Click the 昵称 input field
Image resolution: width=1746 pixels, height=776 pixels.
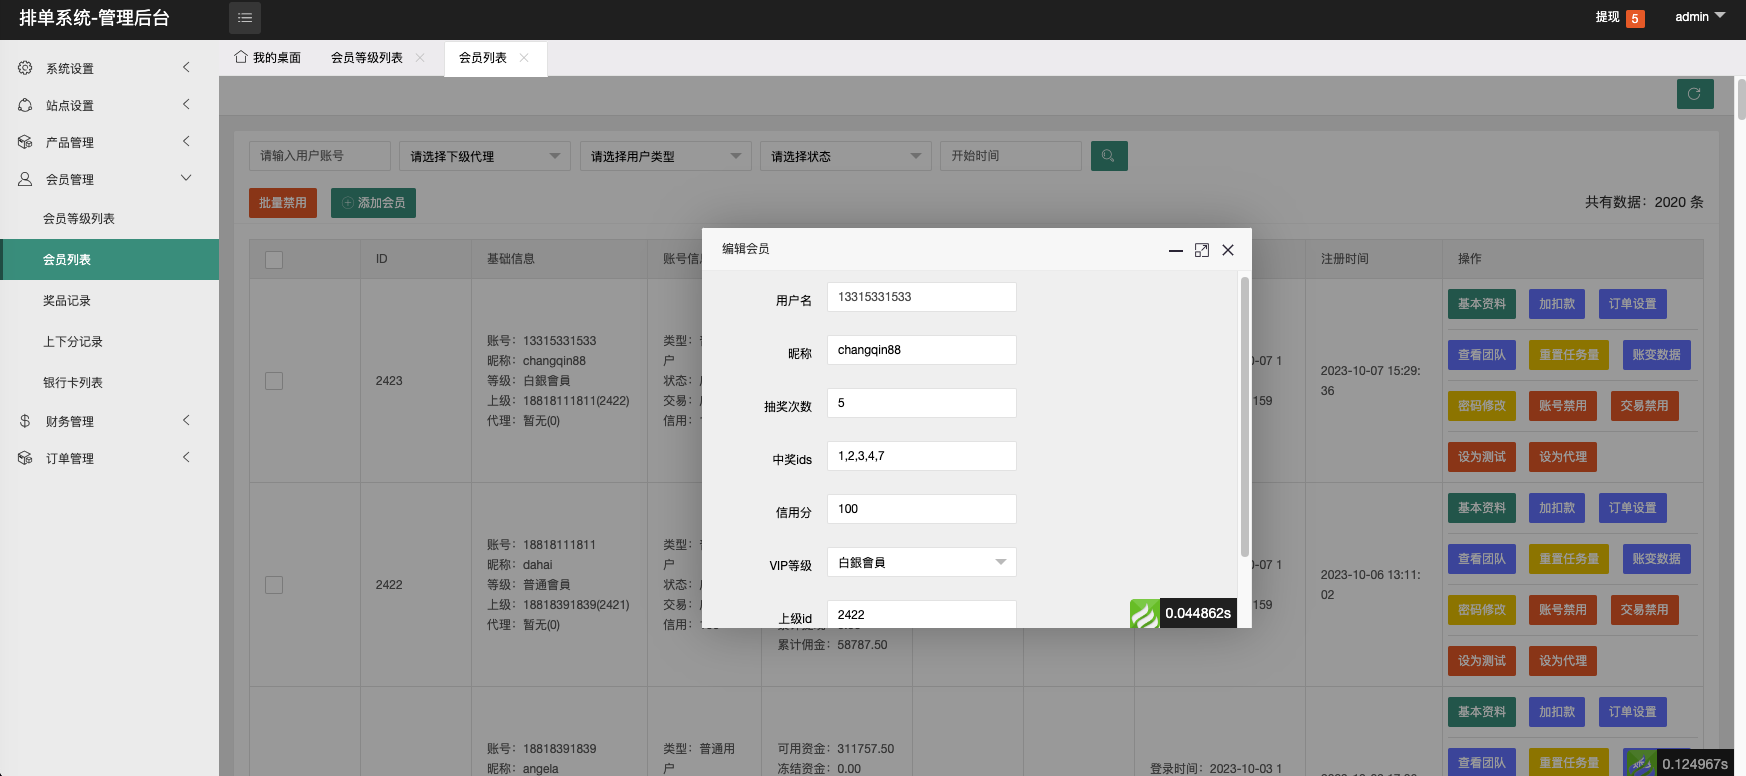coord(921,350)
